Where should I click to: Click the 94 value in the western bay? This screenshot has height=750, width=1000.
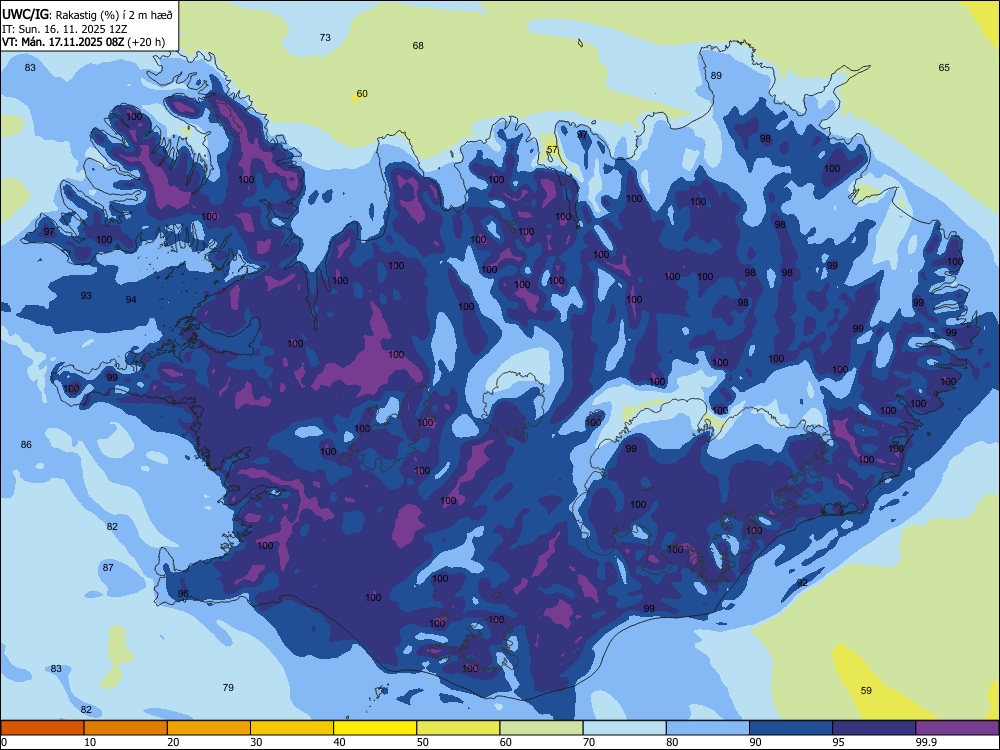coord(131,300)
